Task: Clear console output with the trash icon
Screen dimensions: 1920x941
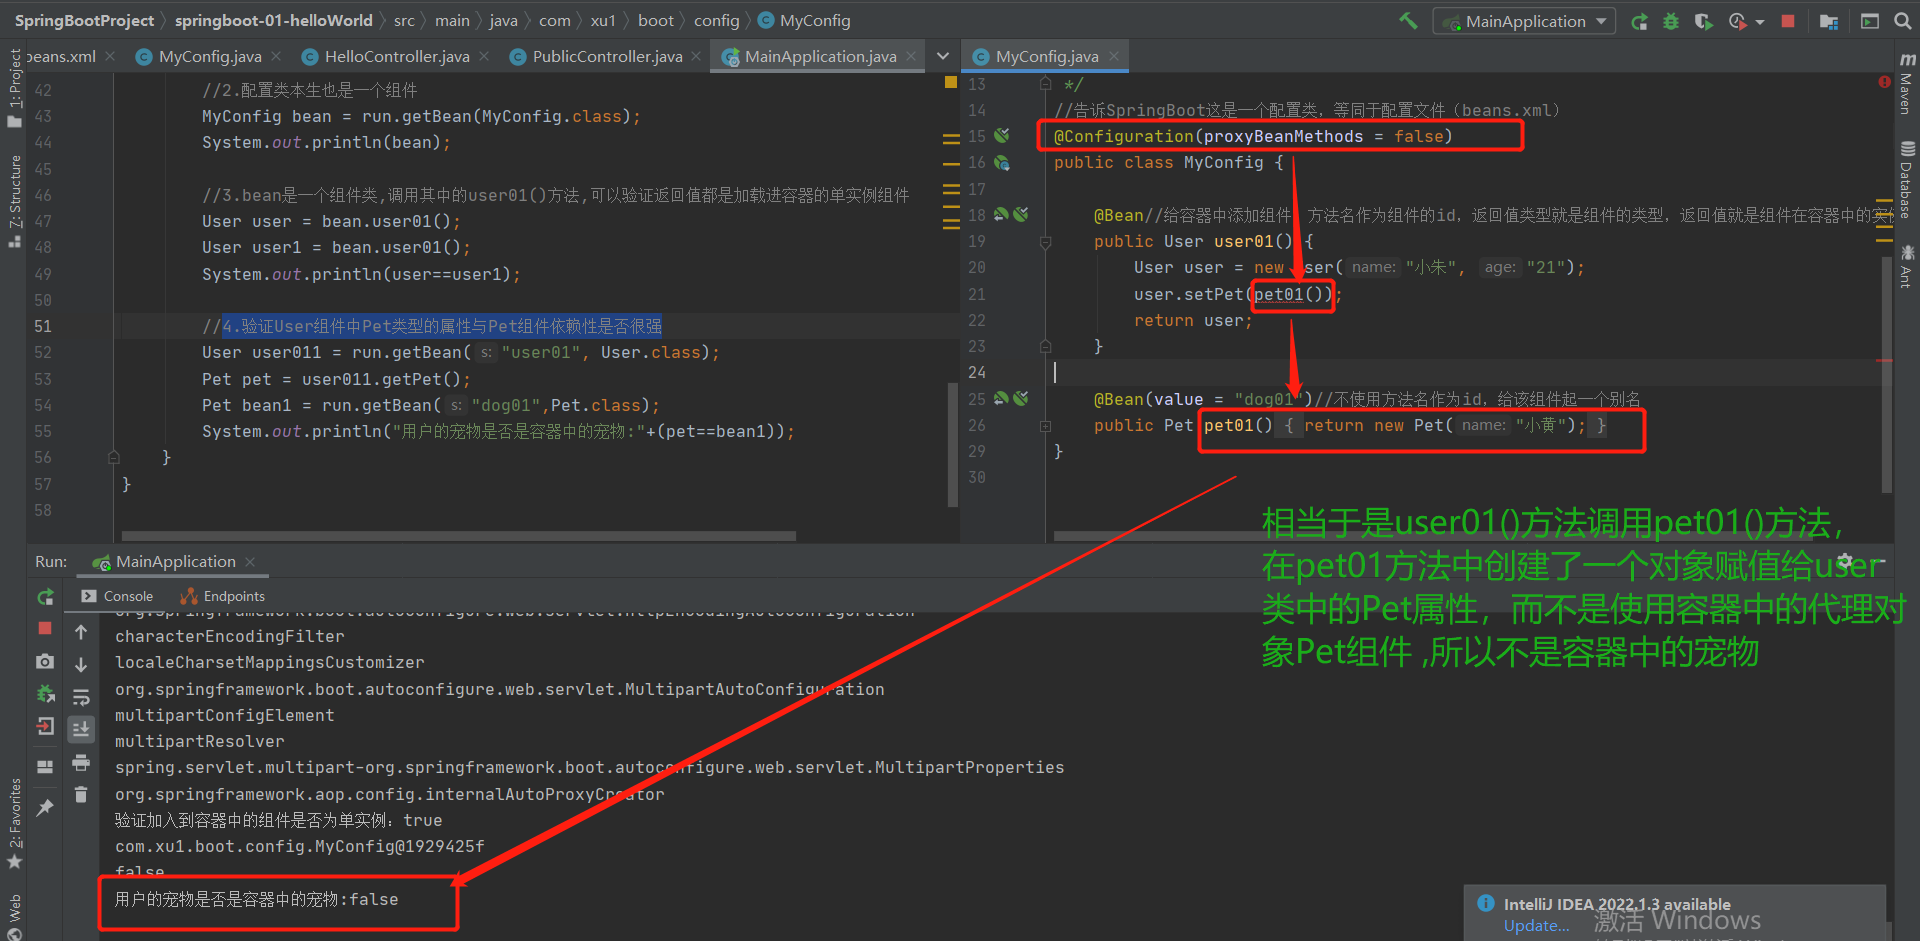Action: tap(81, 795)
